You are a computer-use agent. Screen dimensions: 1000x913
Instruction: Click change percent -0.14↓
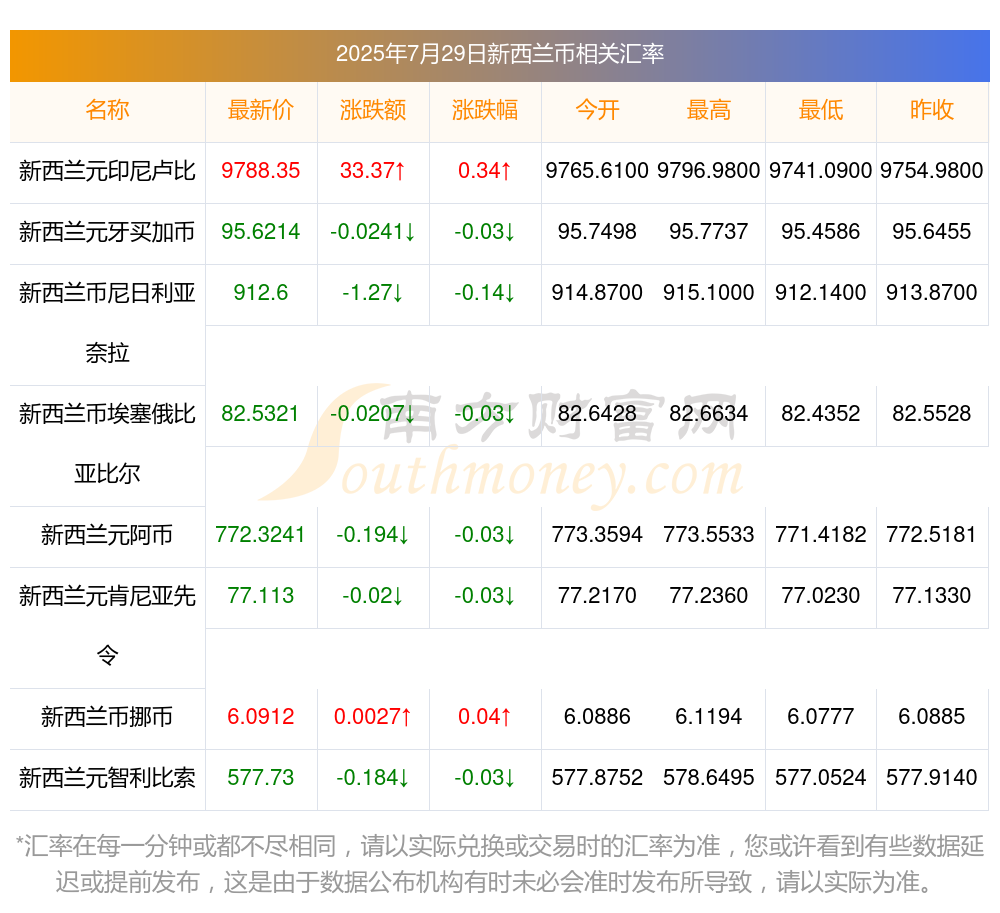click(485, 293)
